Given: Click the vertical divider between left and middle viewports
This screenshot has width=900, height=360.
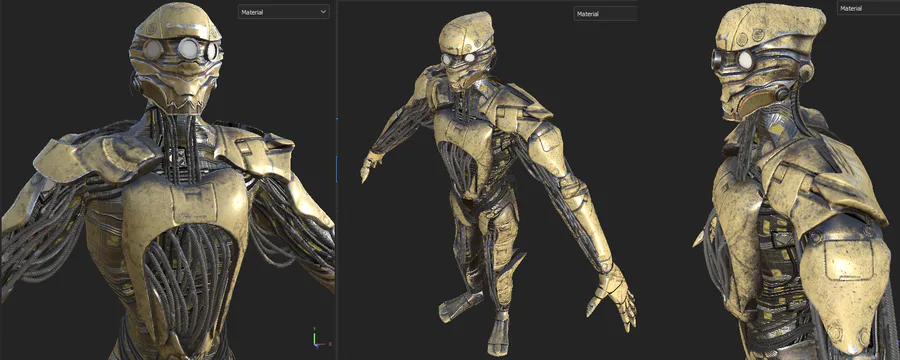Looking at the screenshot, I should [x=337, y=180].
